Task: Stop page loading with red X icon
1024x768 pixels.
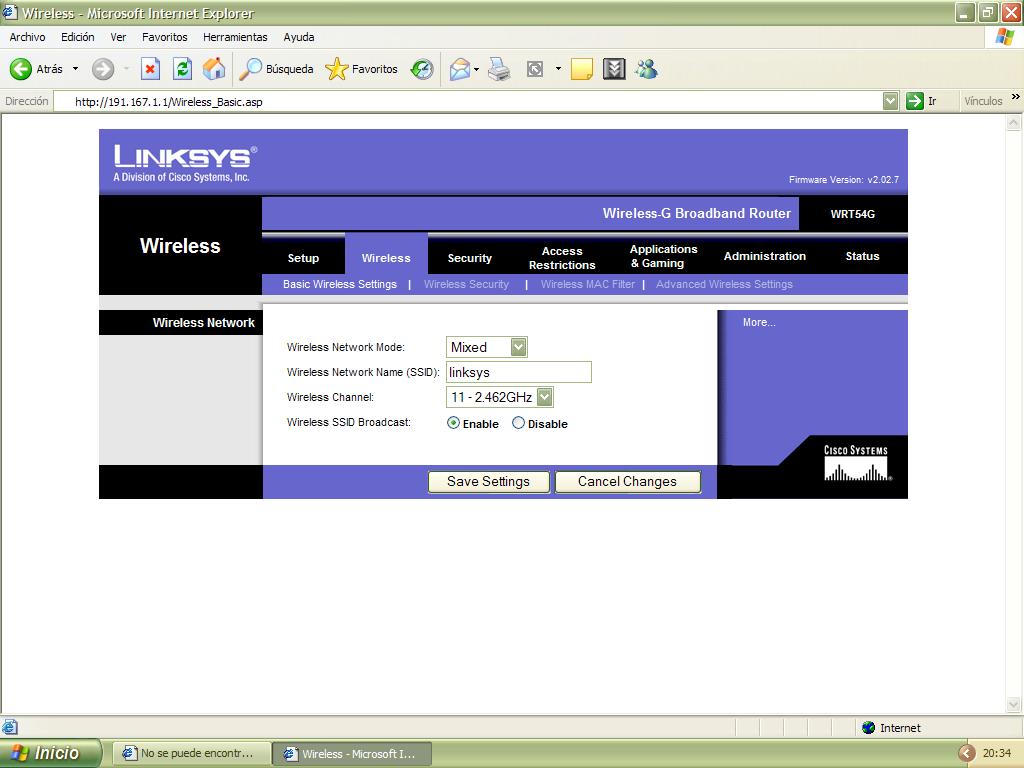Action: click(x=150, y=69)
